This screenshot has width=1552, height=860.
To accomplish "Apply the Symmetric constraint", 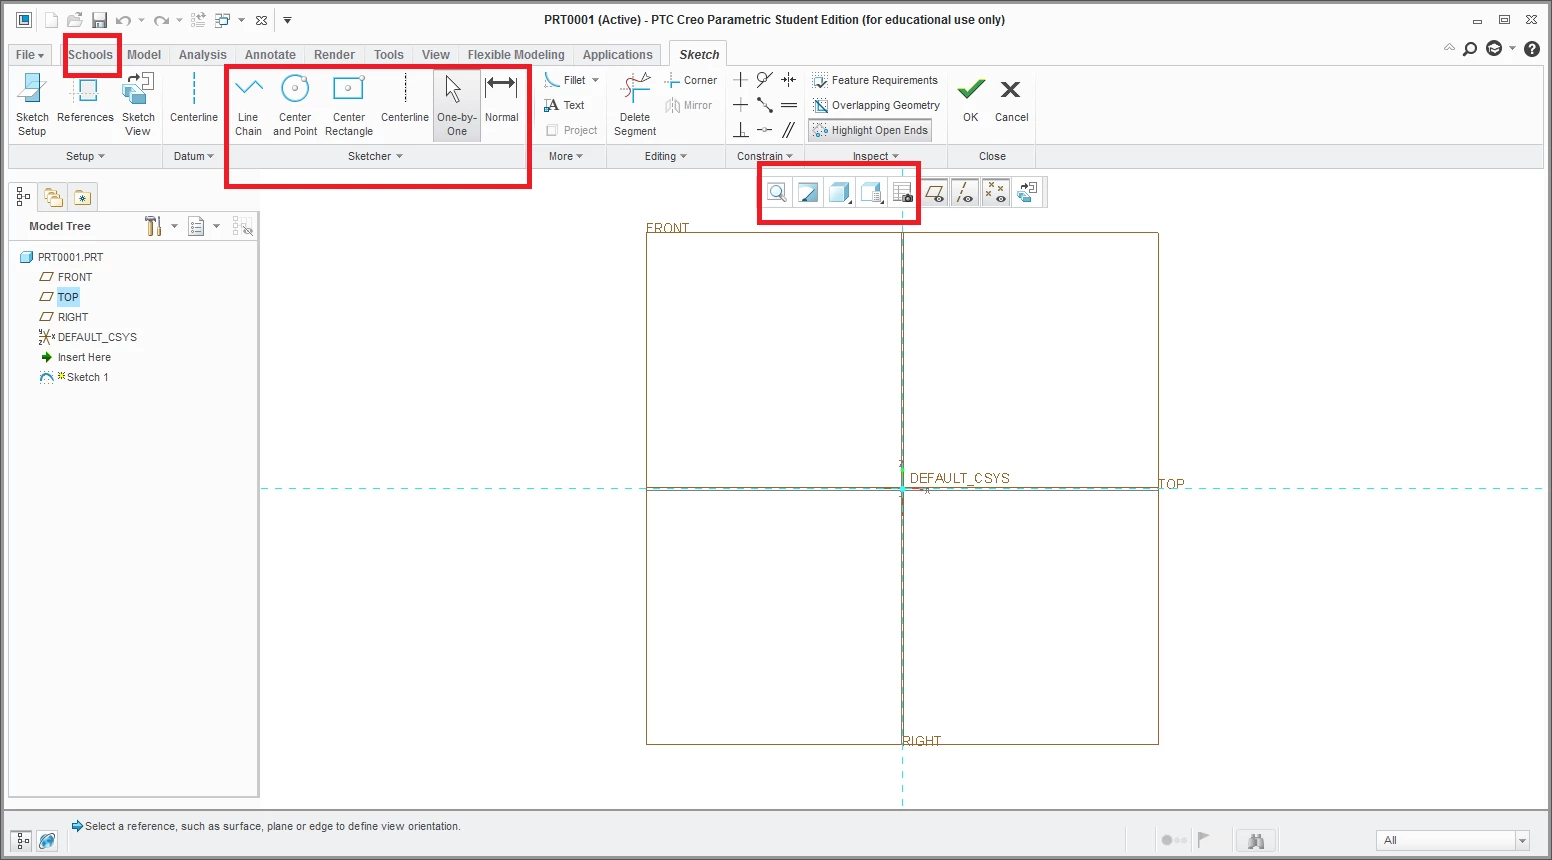I will (789, 80).
